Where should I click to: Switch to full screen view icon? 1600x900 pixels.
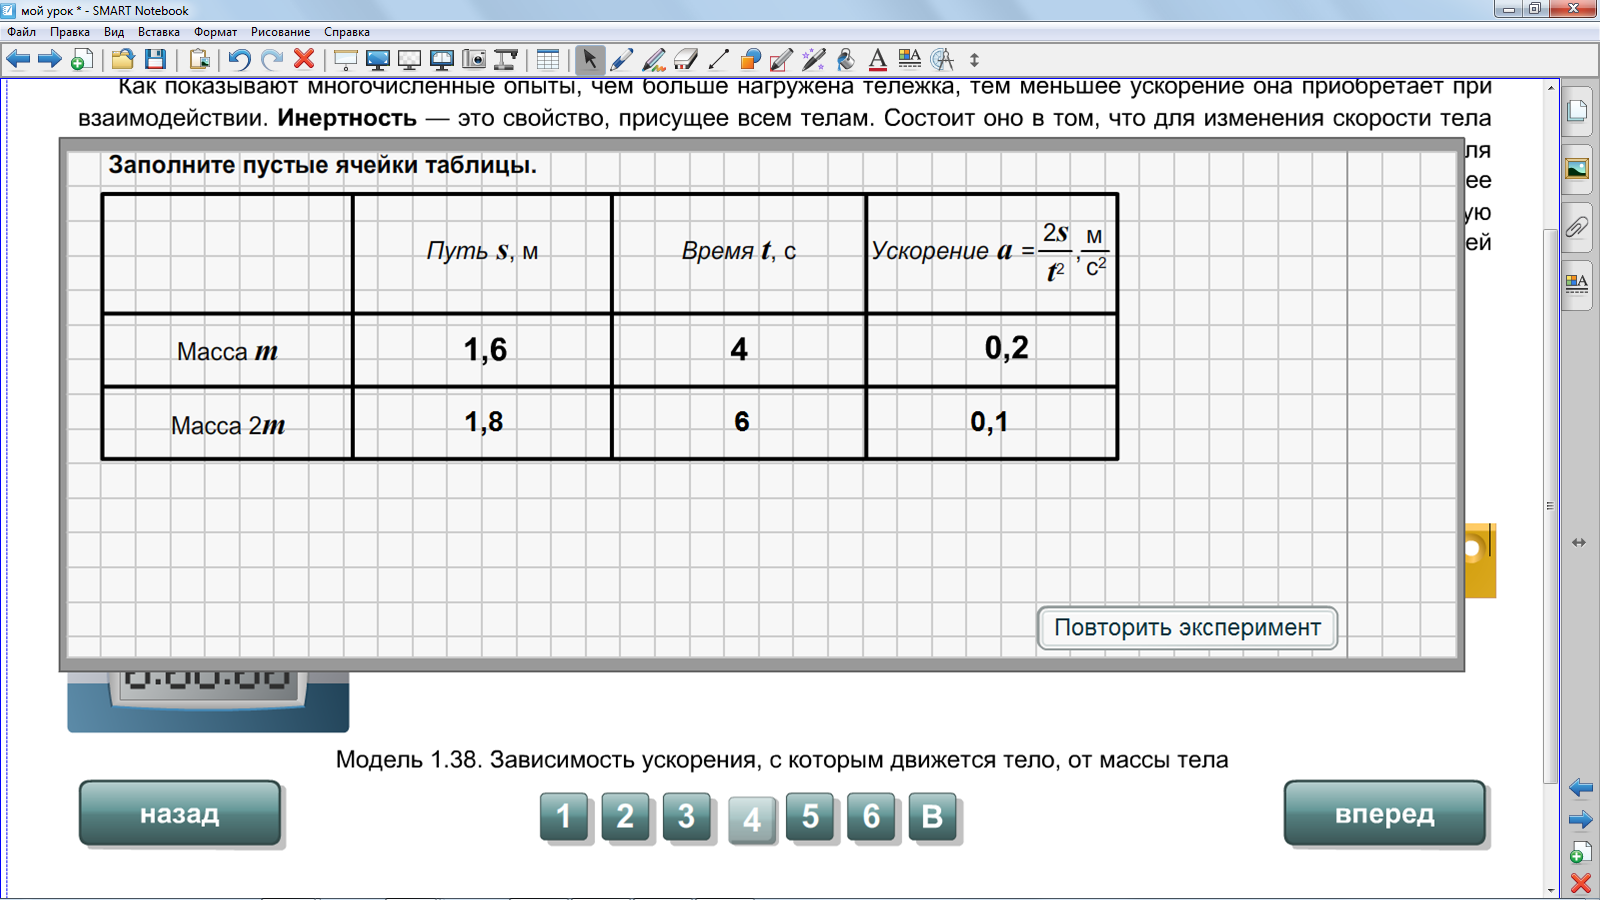click(x=378, y=60)
